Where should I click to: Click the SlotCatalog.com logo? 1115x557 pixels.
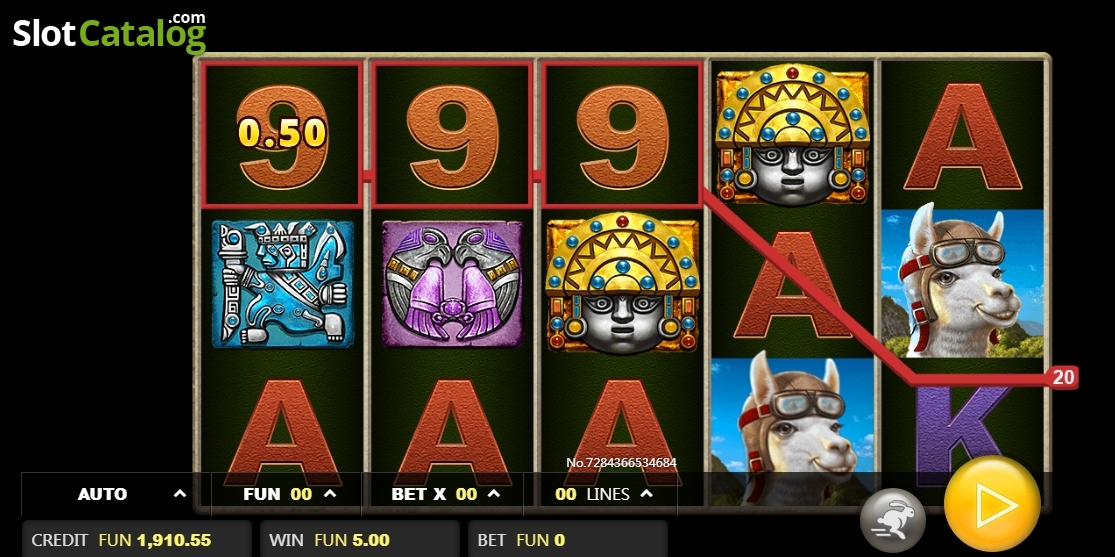pos(110,33)
